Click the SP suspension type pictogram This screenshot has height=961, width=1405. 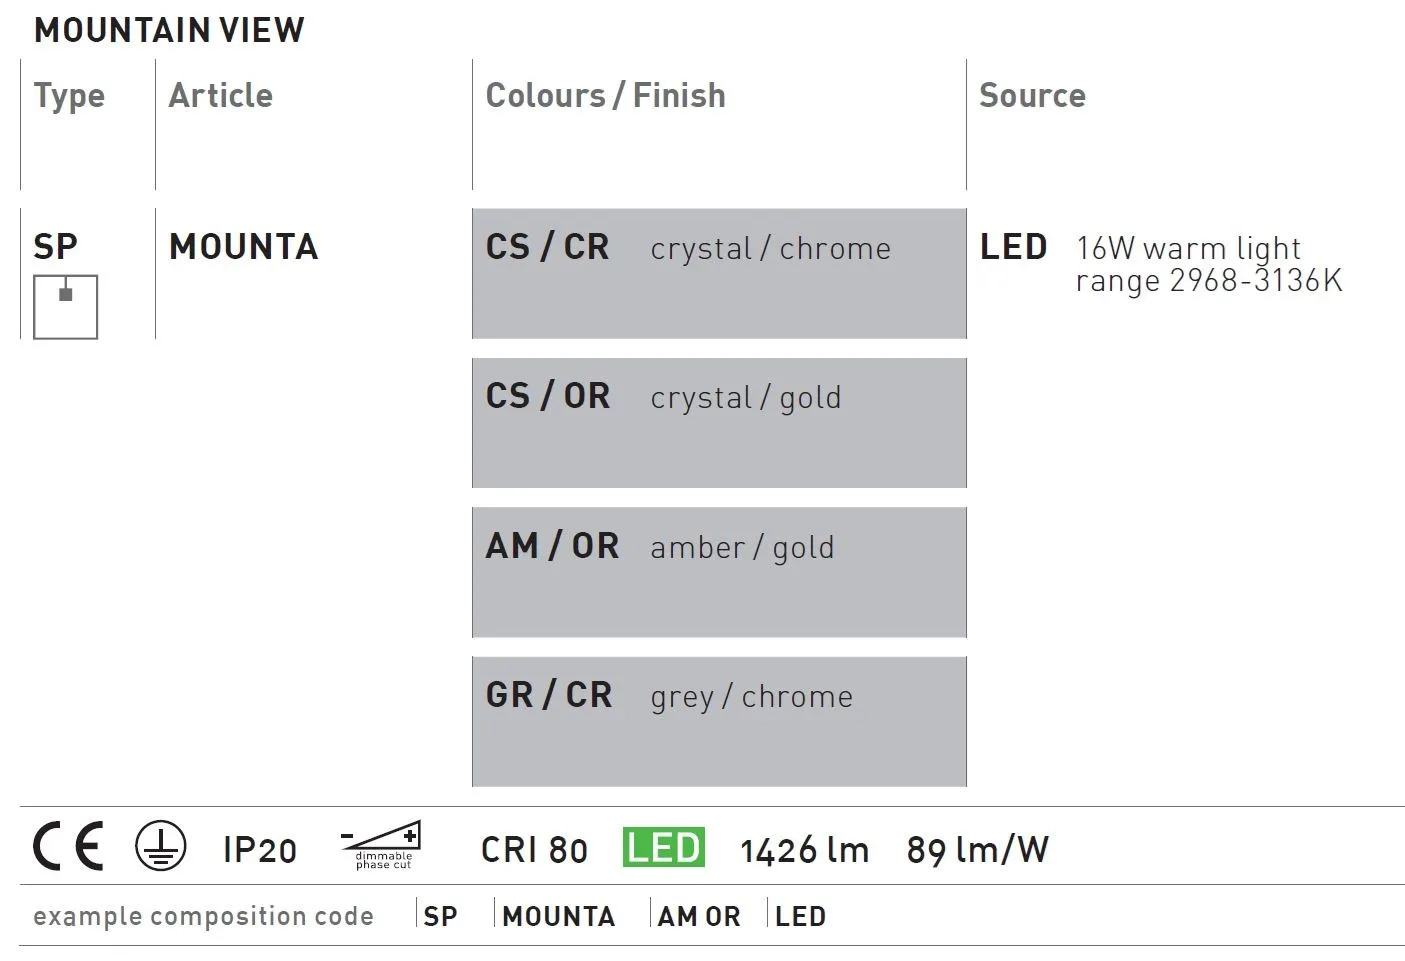(65, 307)
